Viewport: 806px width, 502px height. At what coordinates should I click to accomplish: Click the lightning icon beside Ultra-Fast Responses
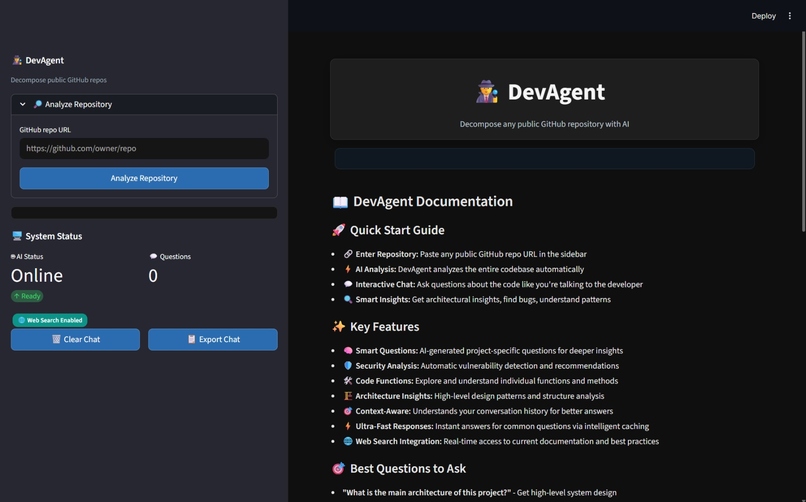(x=348, y=426)
